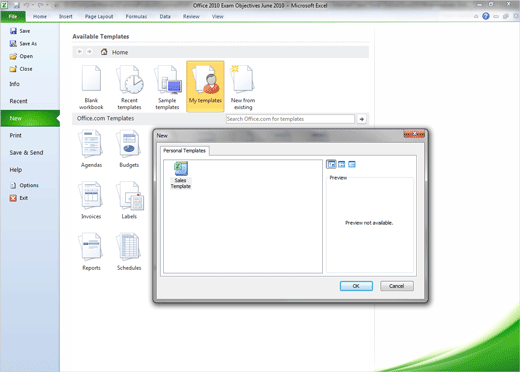Screen dimensions: 520x372
Task: Open the Schedules template category
Action: pyautogui.click(x=129, y=252)
